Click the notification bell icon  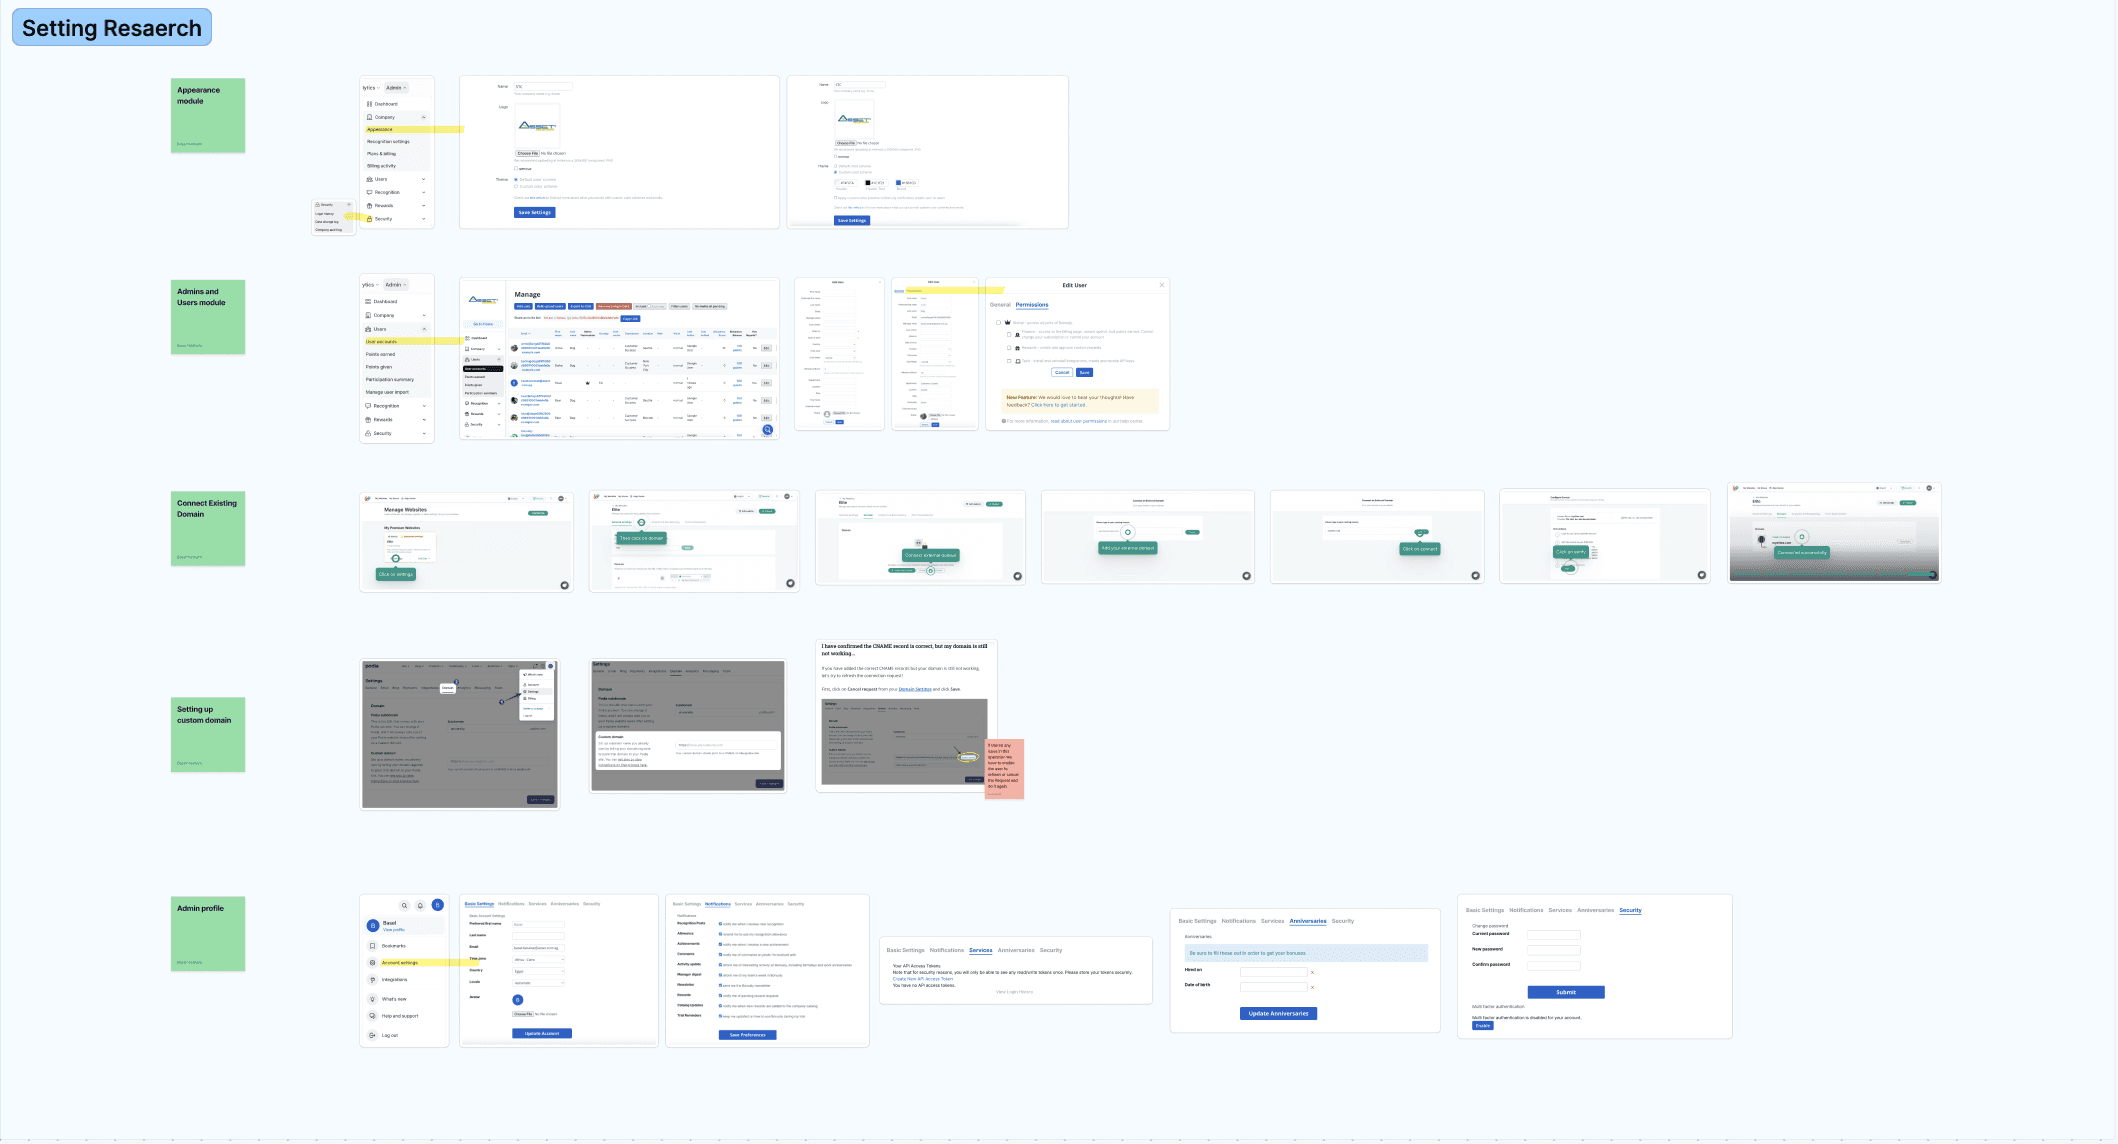coord(421,906)
